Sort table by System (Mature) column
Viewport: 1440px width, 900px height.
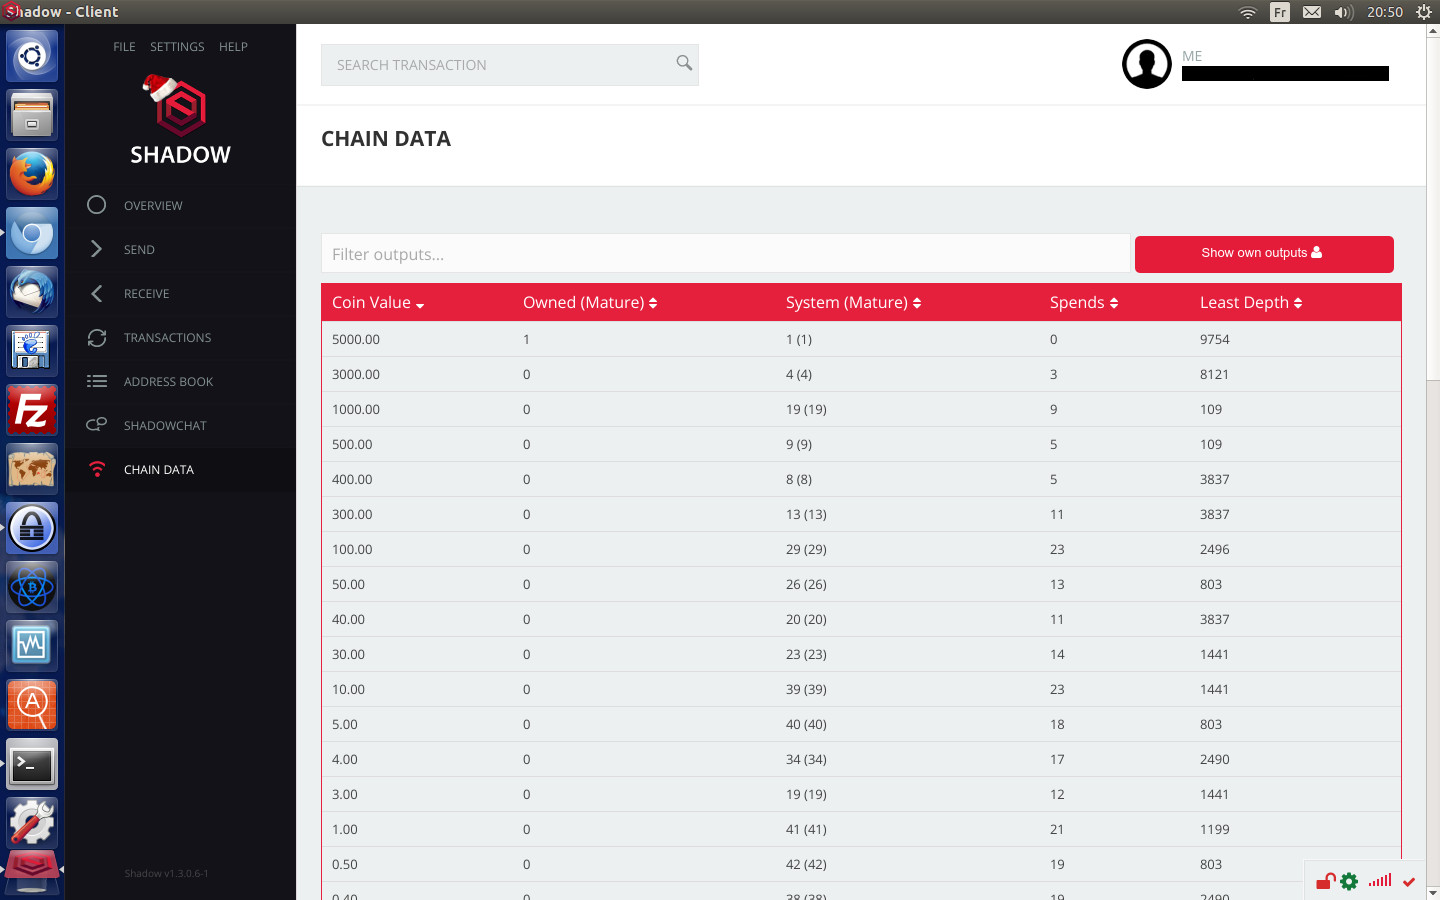tap(853, 302)
